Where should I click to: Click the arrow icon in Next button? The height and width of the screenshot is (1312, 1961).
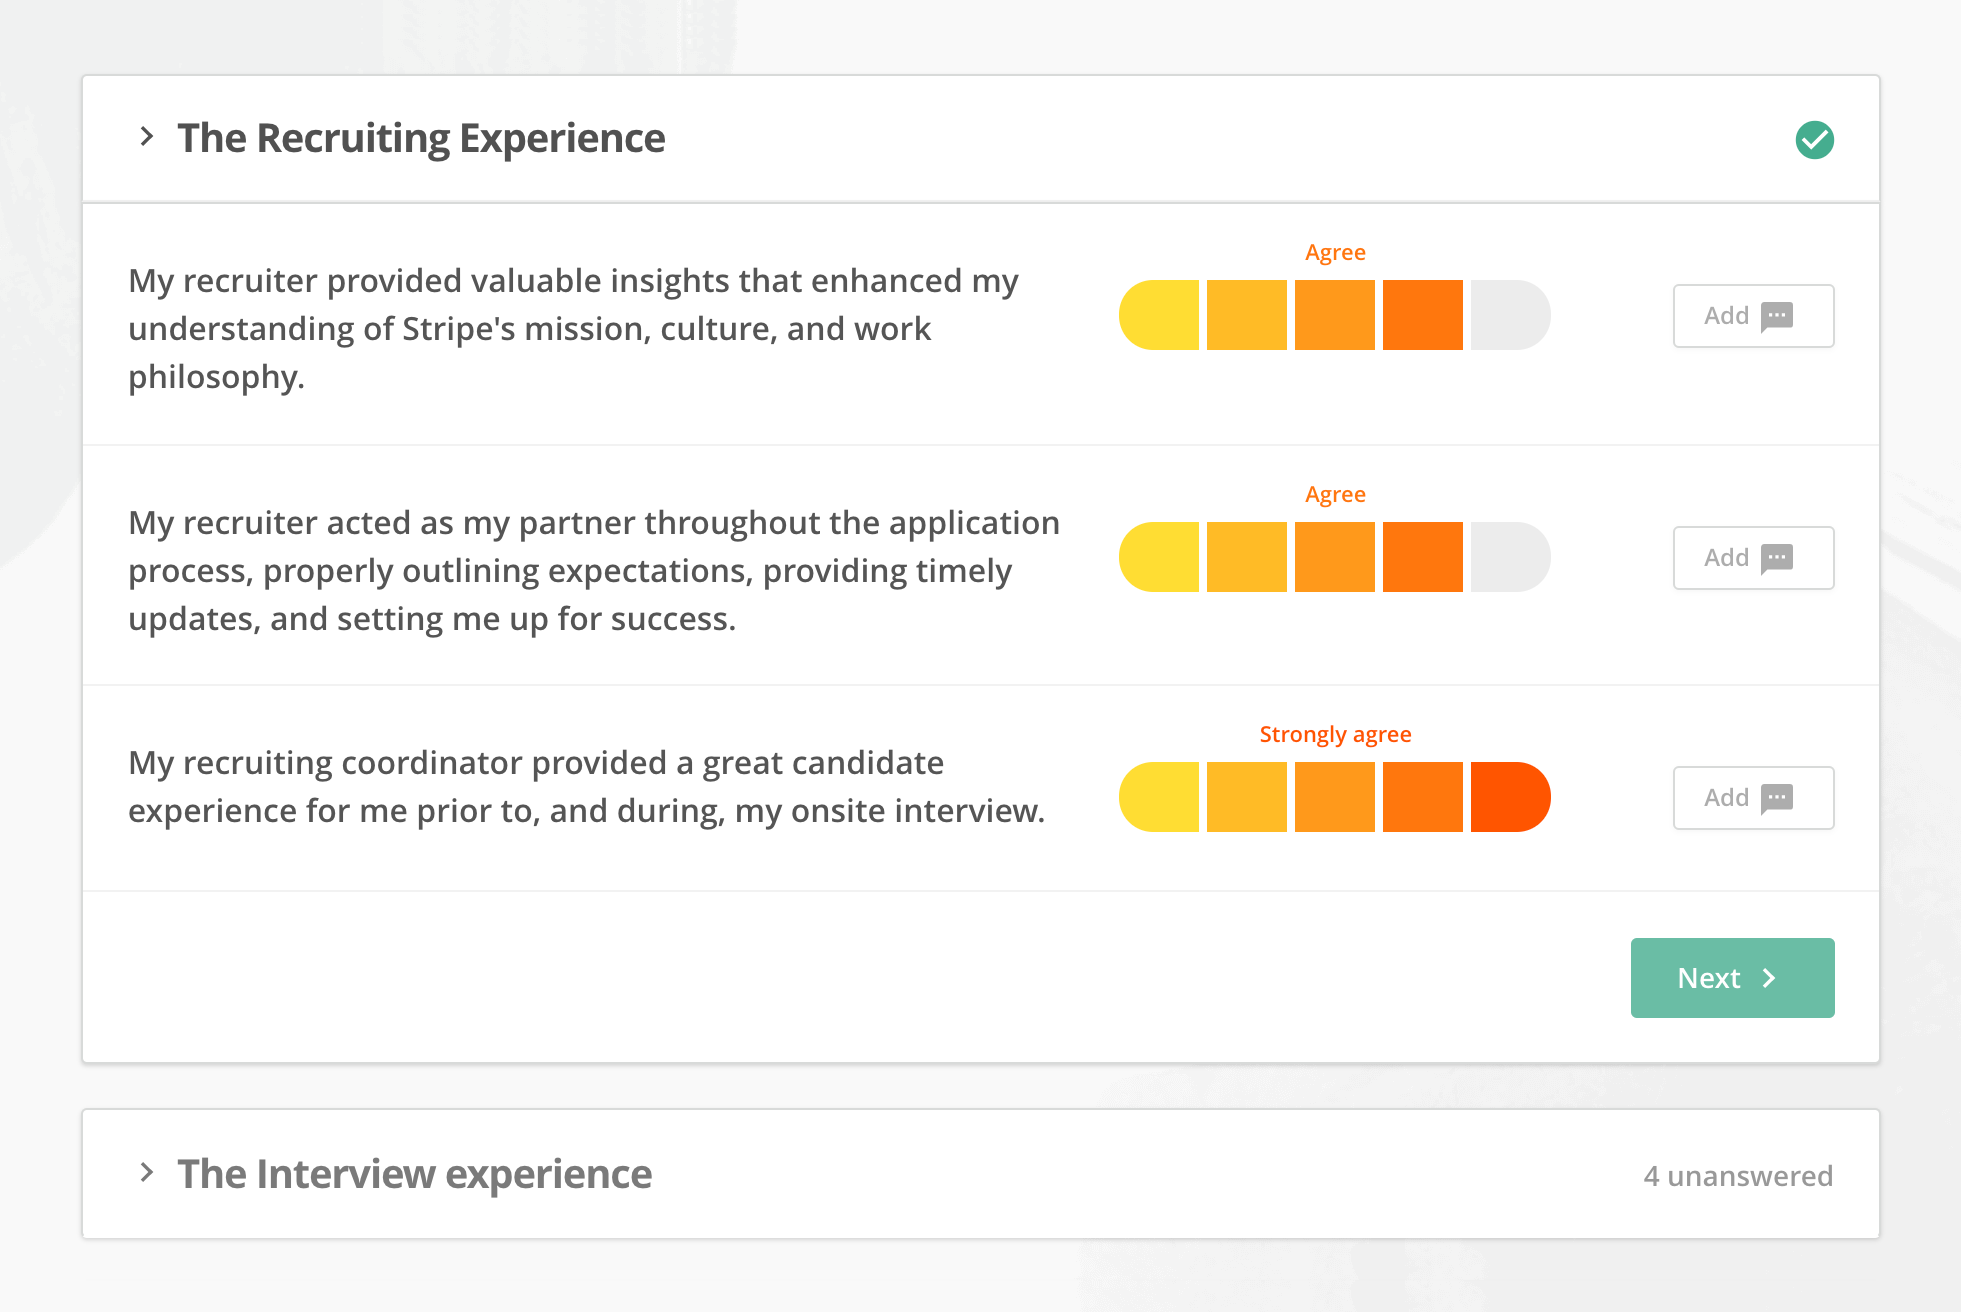(1769, 978)
